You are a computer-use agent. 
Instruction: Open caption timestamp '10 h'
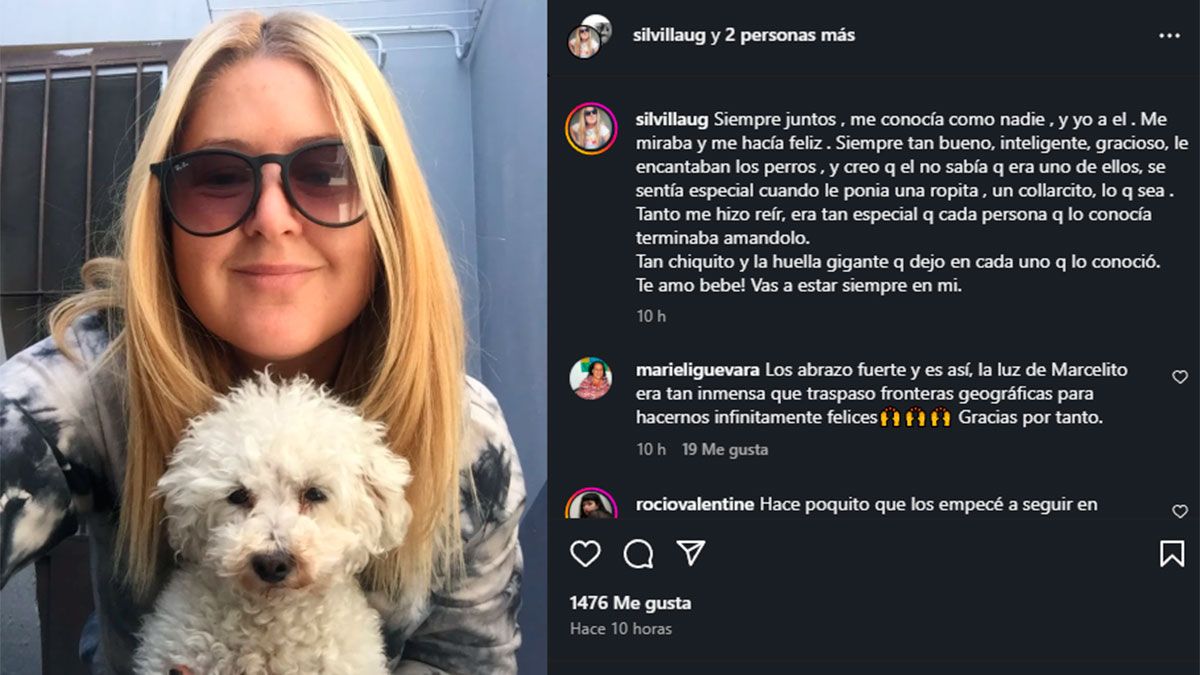pyautogui.click(x=651, y=316)
